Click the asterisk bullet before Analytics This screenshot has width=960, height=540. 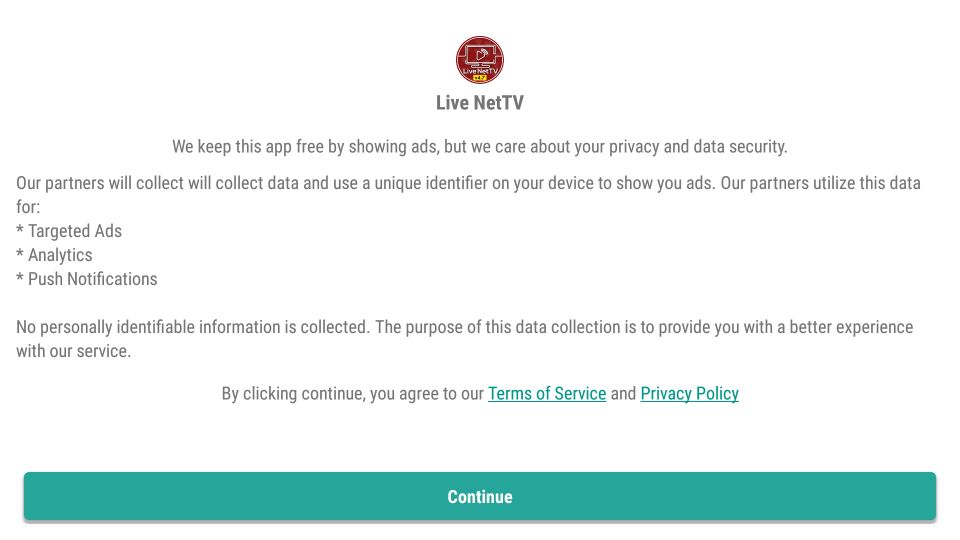[x=20, y=253]
